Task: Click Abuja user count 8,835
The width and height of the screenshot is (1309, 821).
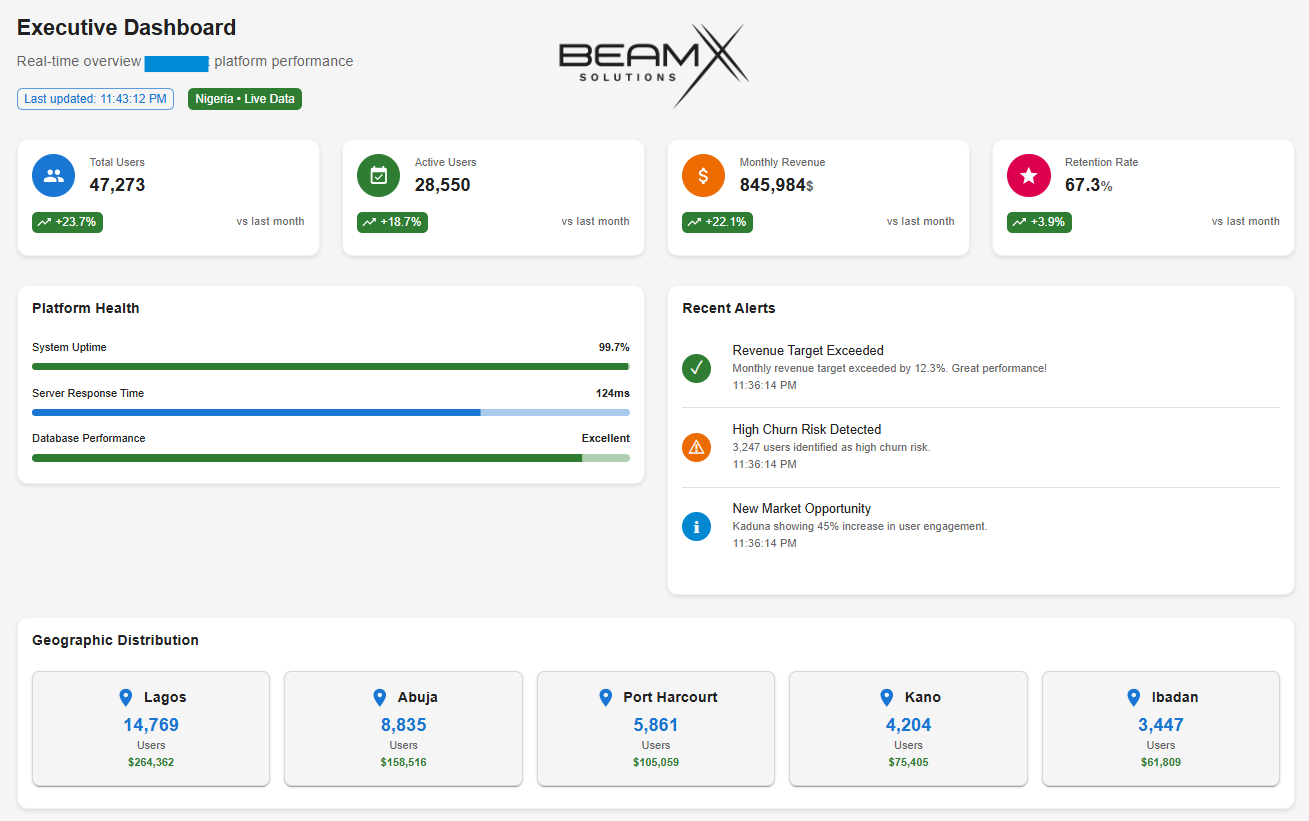Action: [404, 725]
